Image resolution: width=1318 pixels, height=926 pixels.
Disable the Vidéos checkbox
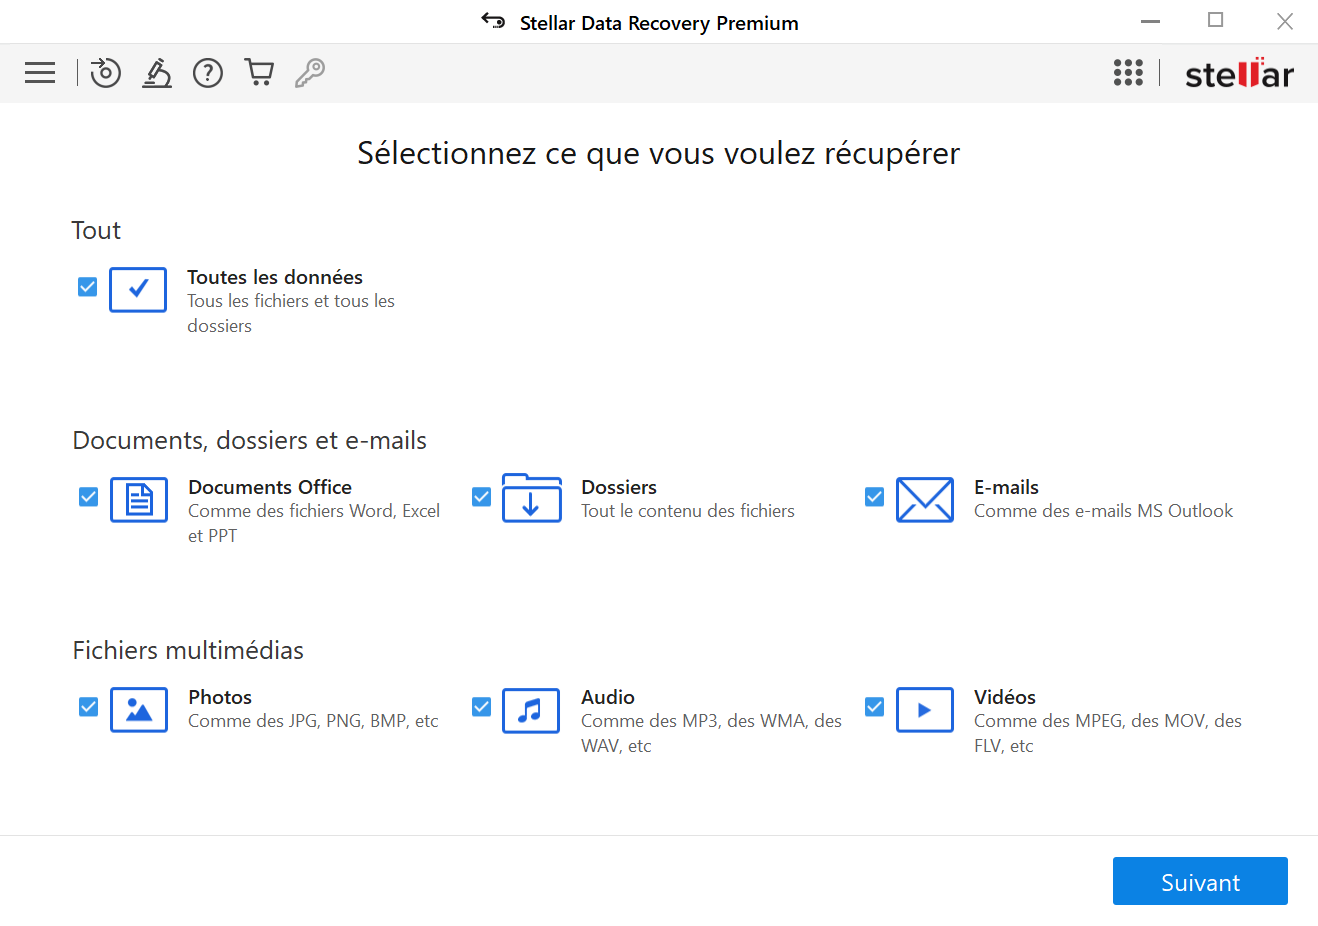click(874, 706)
